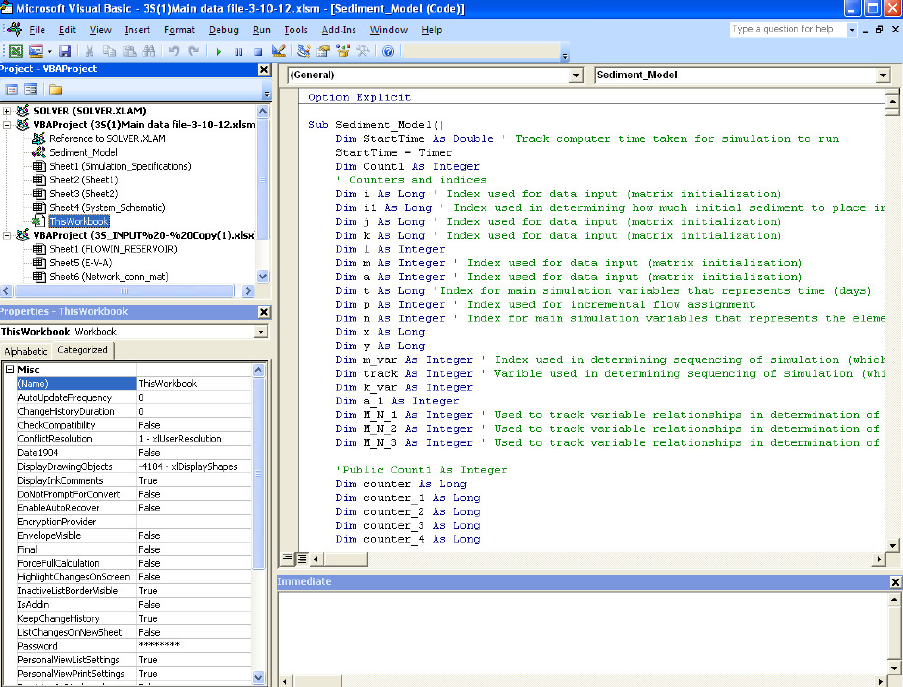Click the Visual Basic Help question icon
This screenshot has width=903, height=687.
[388, 51]
